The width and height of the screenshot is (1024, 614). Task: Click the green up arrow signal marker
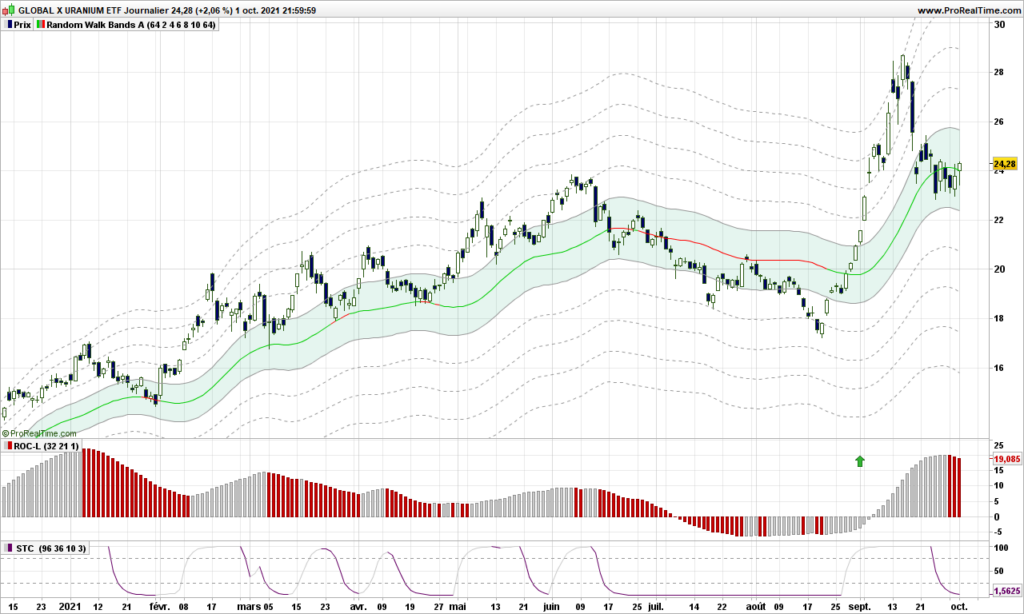(x=859, y=461)
